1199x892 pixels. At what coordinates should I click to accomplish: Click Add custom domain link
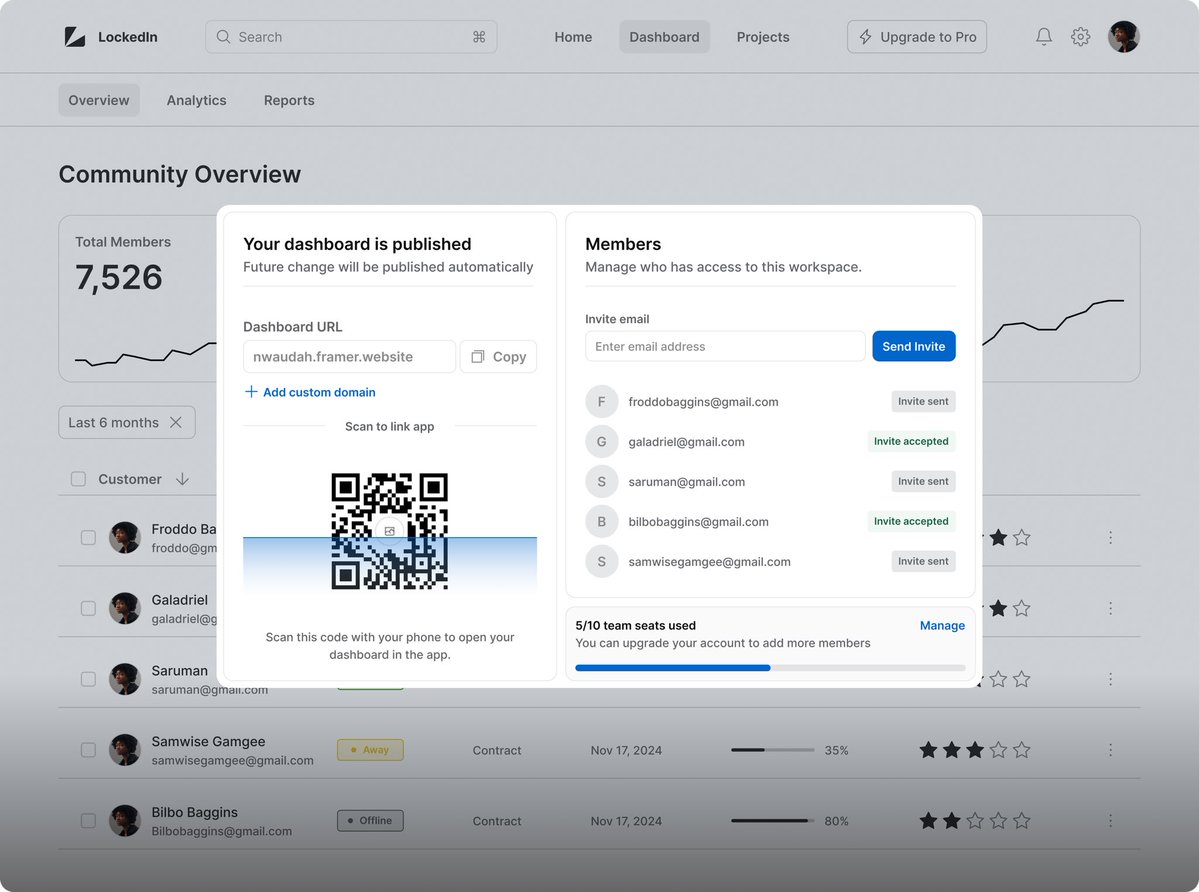click(x=310, y=392)
